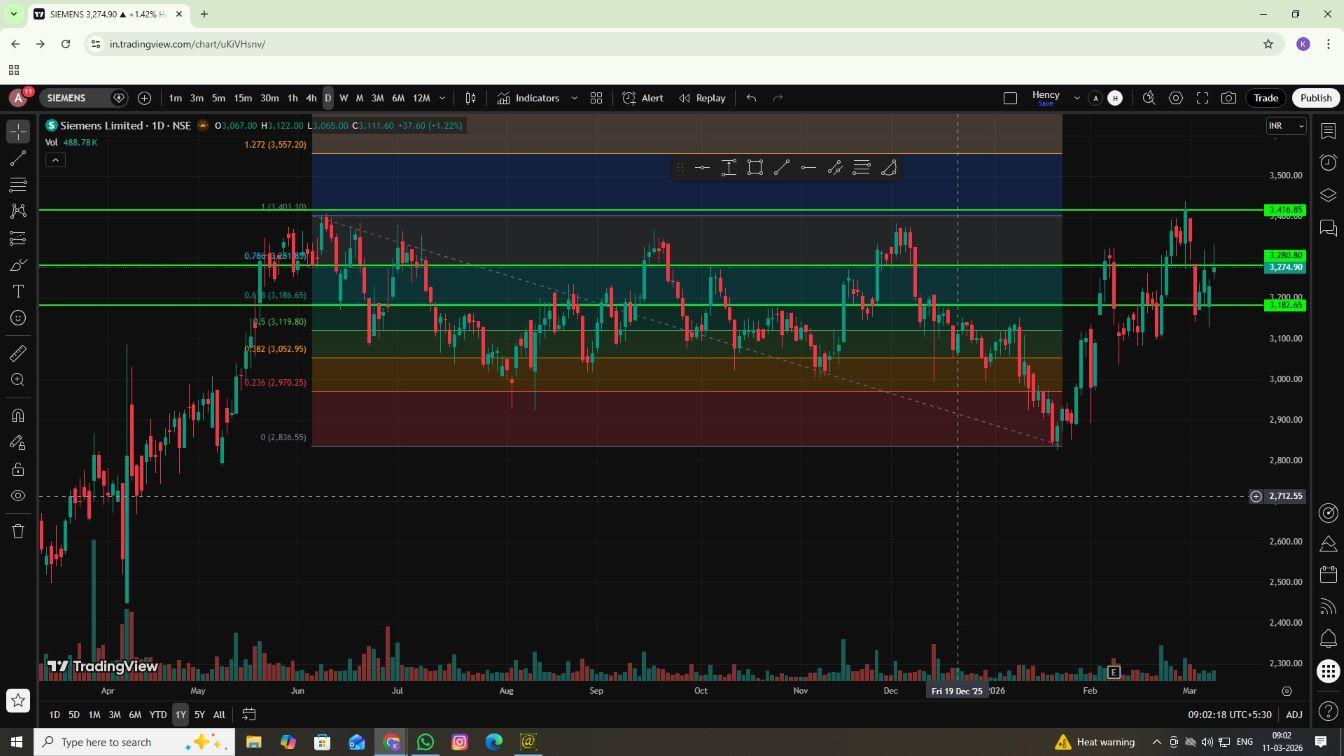Click the Publish button
The width and height of the screenshot is (1344, 756).
(x=1315, y=98)
